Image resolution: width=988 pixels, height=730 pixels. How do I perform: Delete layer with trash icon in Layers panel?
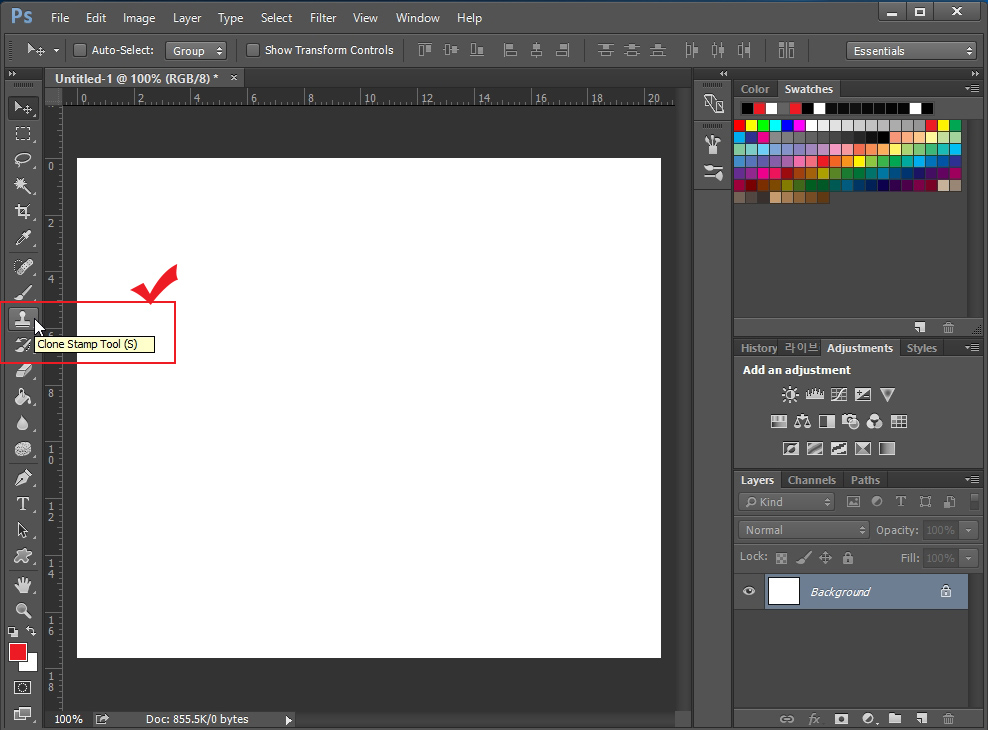click(948, 719)
